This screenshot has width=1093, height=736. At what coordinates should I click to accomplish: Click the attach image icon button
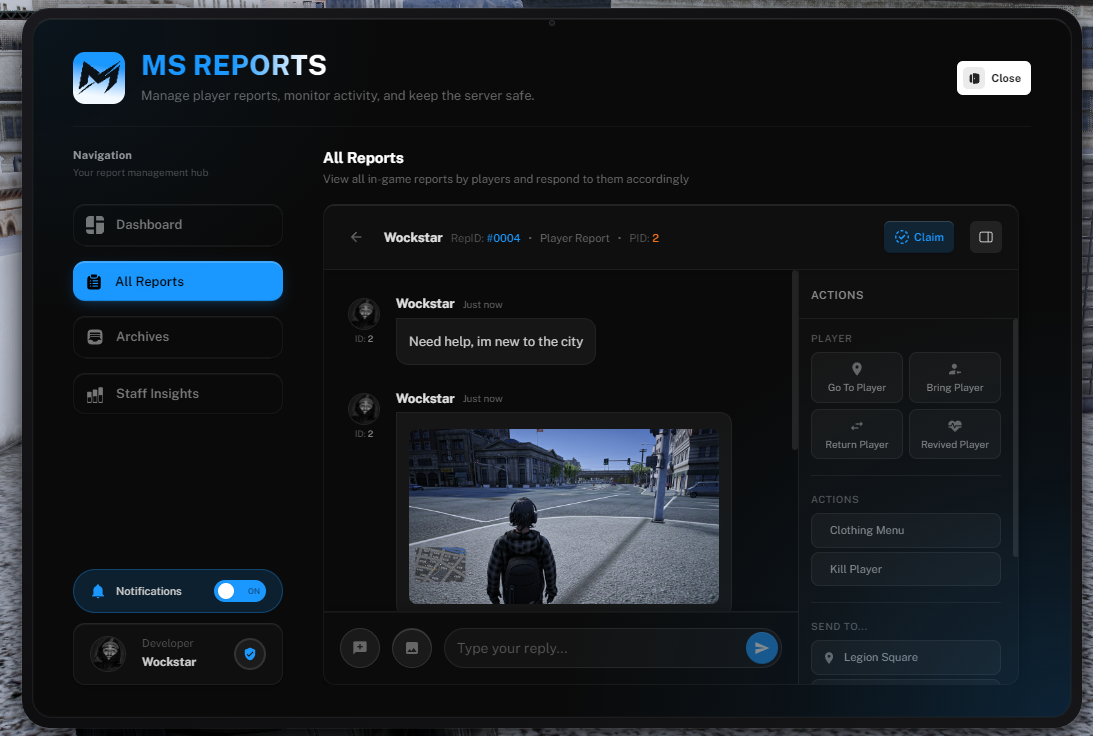pyautogui.click(x=412, y=648)
